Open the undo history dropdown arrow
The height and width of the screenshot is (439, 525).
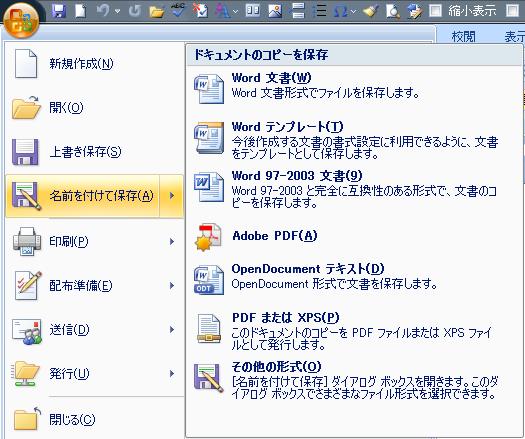[x=117, y=11]
